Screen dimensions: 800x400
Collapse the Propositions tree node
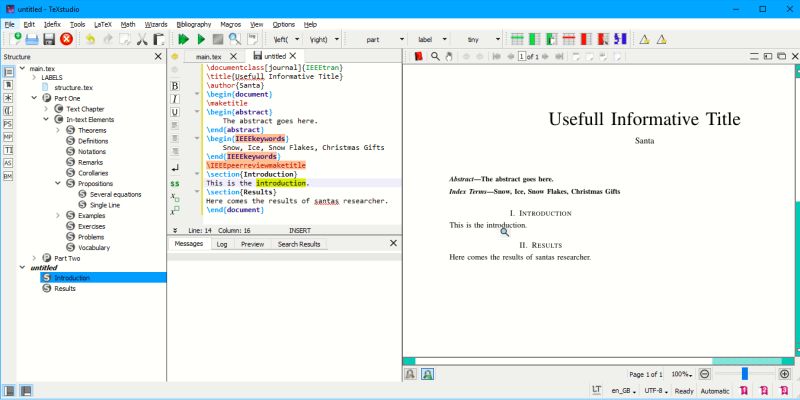point(58,183)
